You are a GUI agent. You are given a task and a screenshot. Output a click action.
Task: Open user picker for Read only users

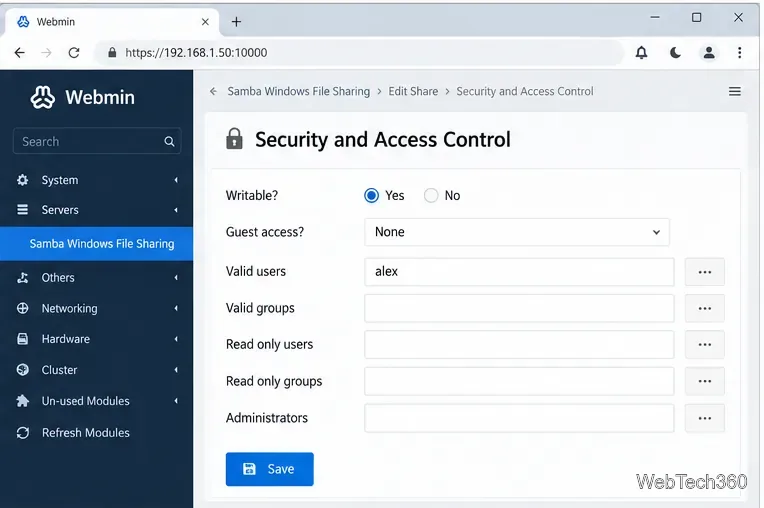click(705, 344)
